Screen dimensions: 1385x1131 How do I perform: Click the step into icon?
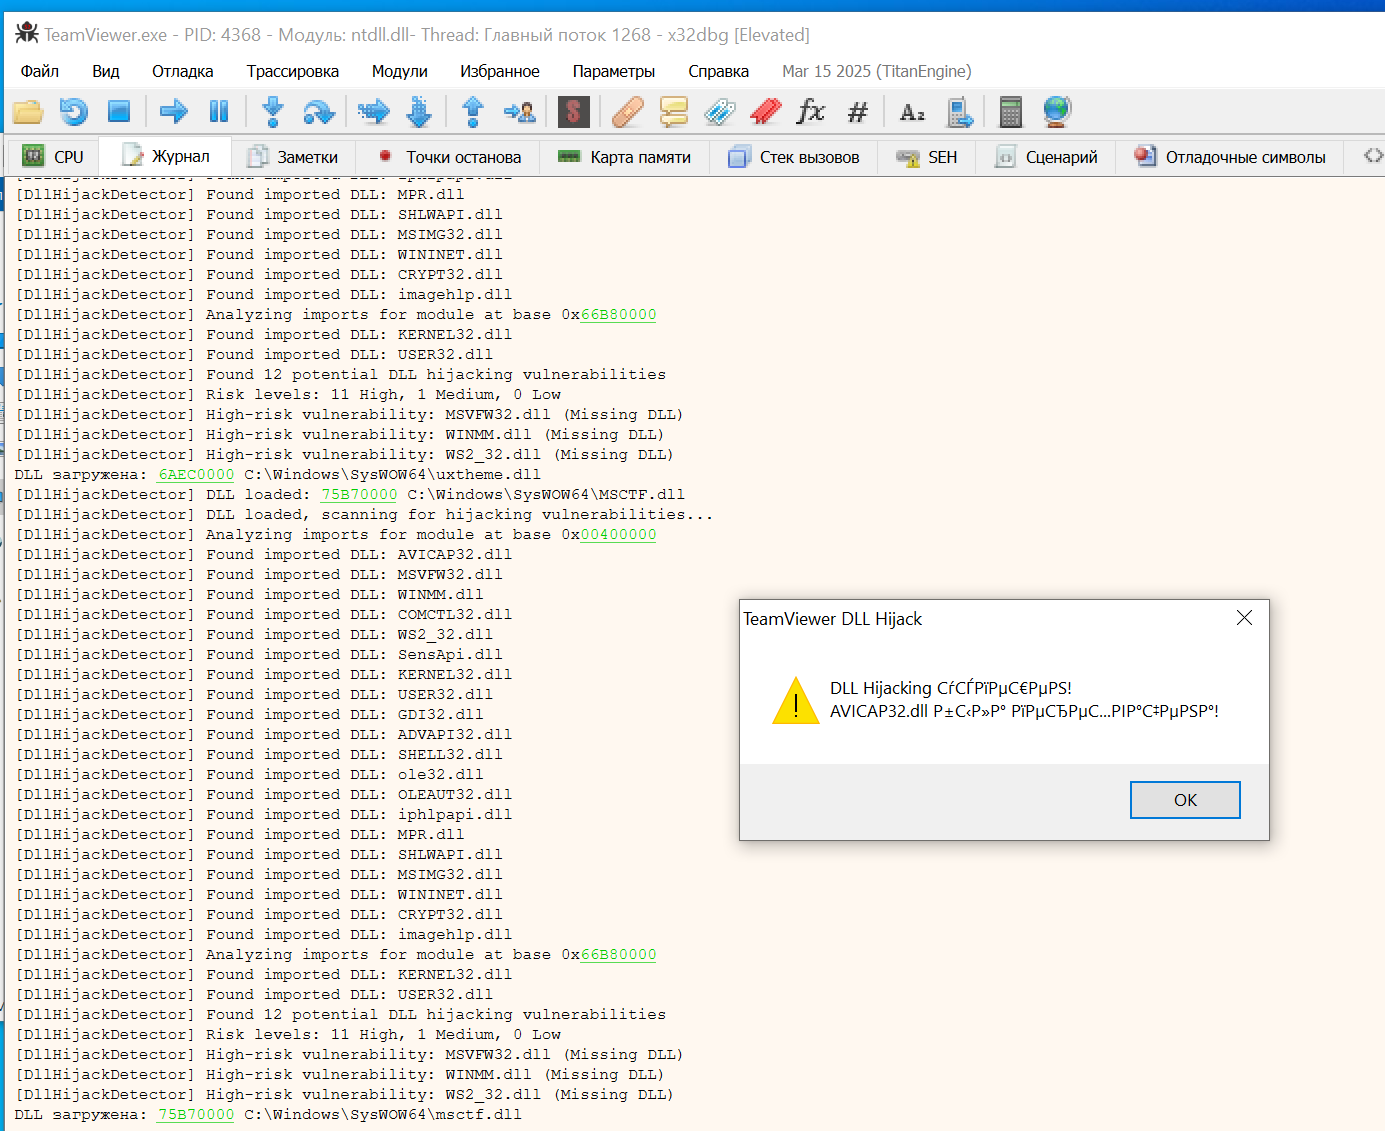tap(272, 112)
